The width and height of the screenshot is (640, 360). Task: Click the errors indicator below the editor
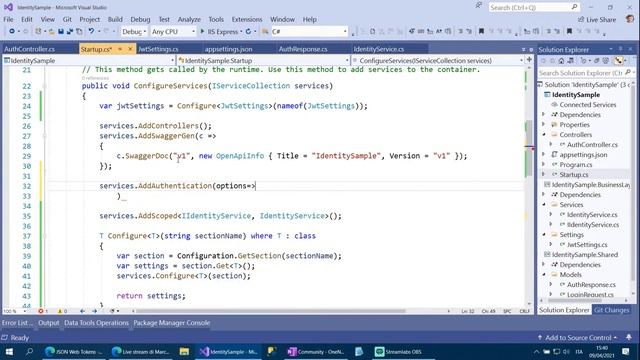click(42, 311)
